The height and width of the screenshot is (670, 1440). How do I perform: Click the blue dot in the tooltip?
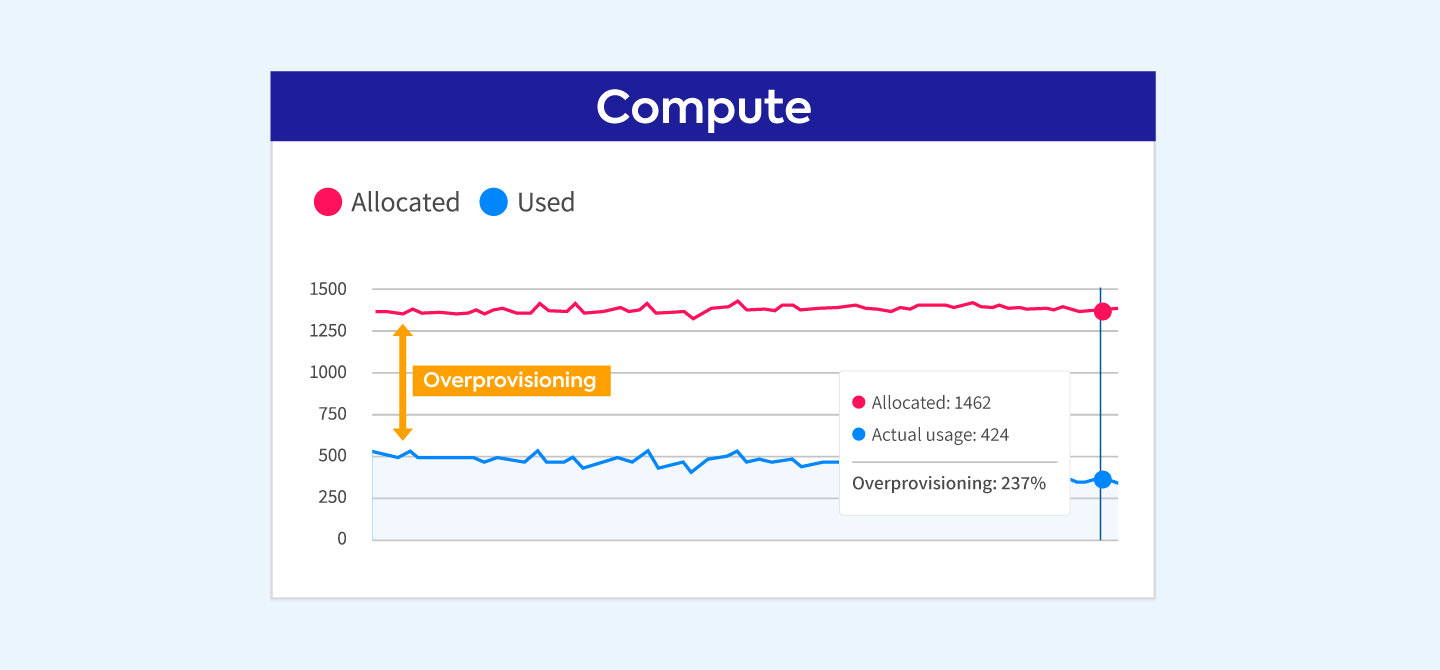coord(858,435)
